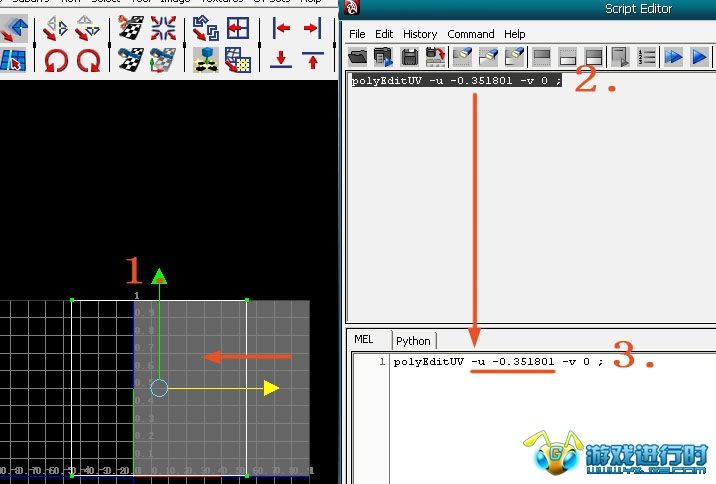Click the Clear Input eraser icon
Viewport: 716px width, 484px height.
tap(488, 57)
